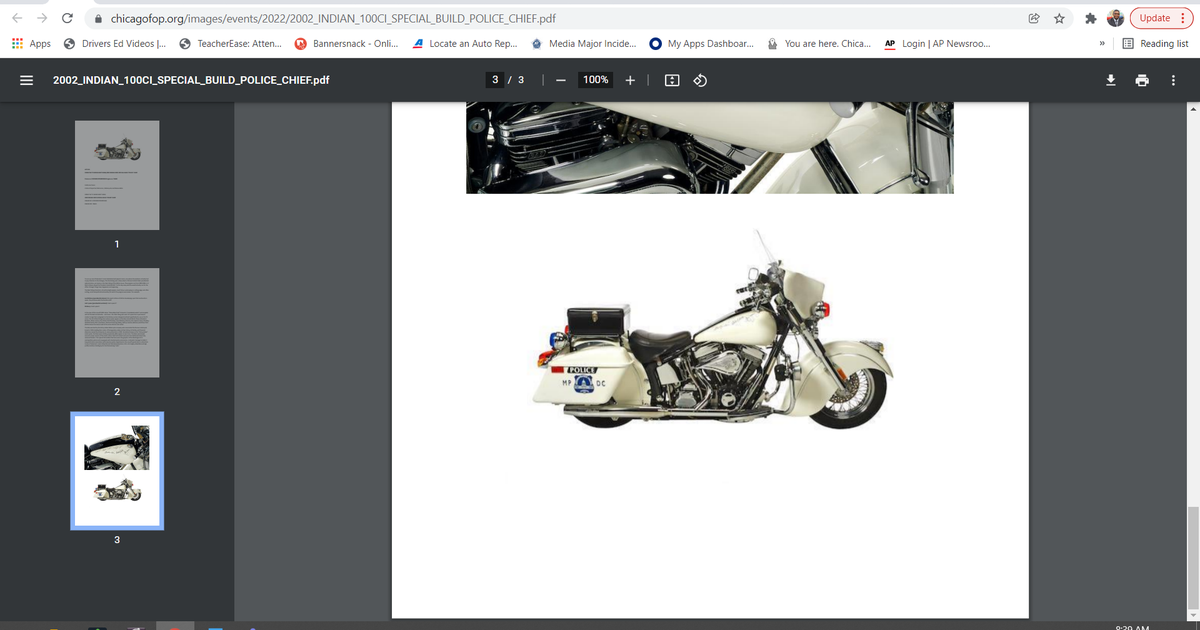Select page 2 thumbnail in sidebar

[117, 321]
